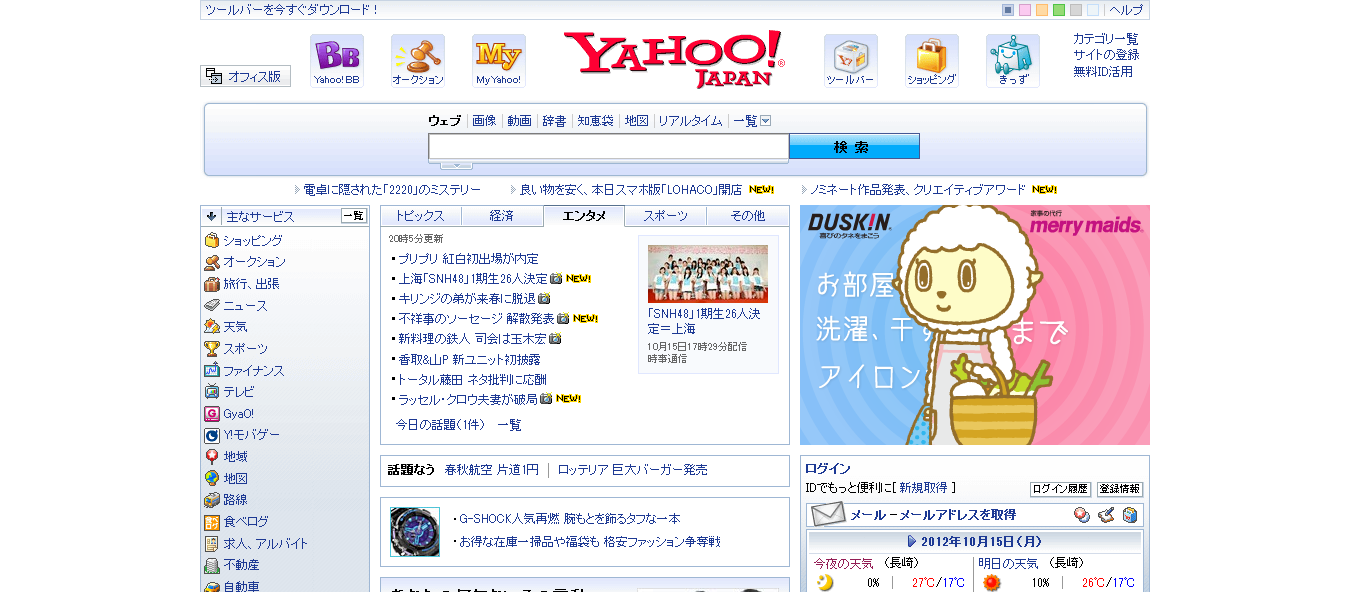Viewport: 1349px width, 592px height.
Task: Click the 一覧 button in 主なサービス header
Action: tap(354, 216)
